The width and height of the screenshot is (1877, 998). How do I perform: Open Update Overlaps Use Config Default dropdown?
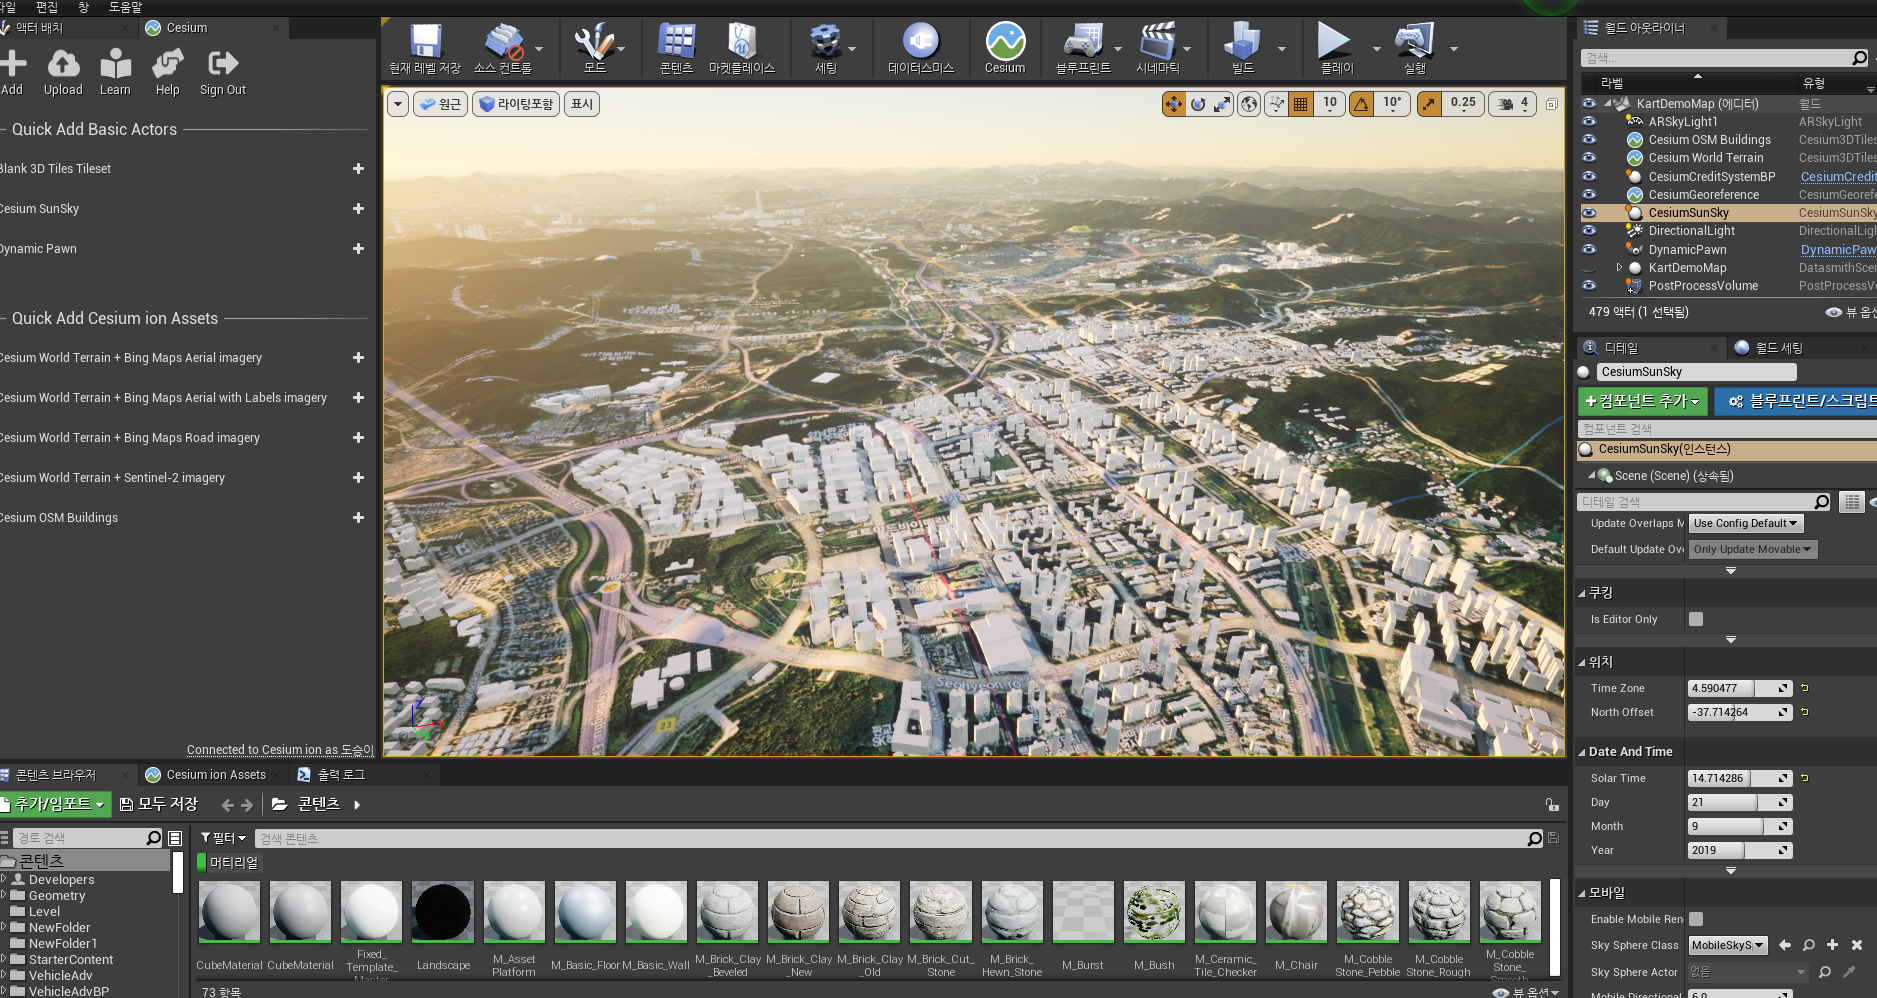(x=1745, y=523)
